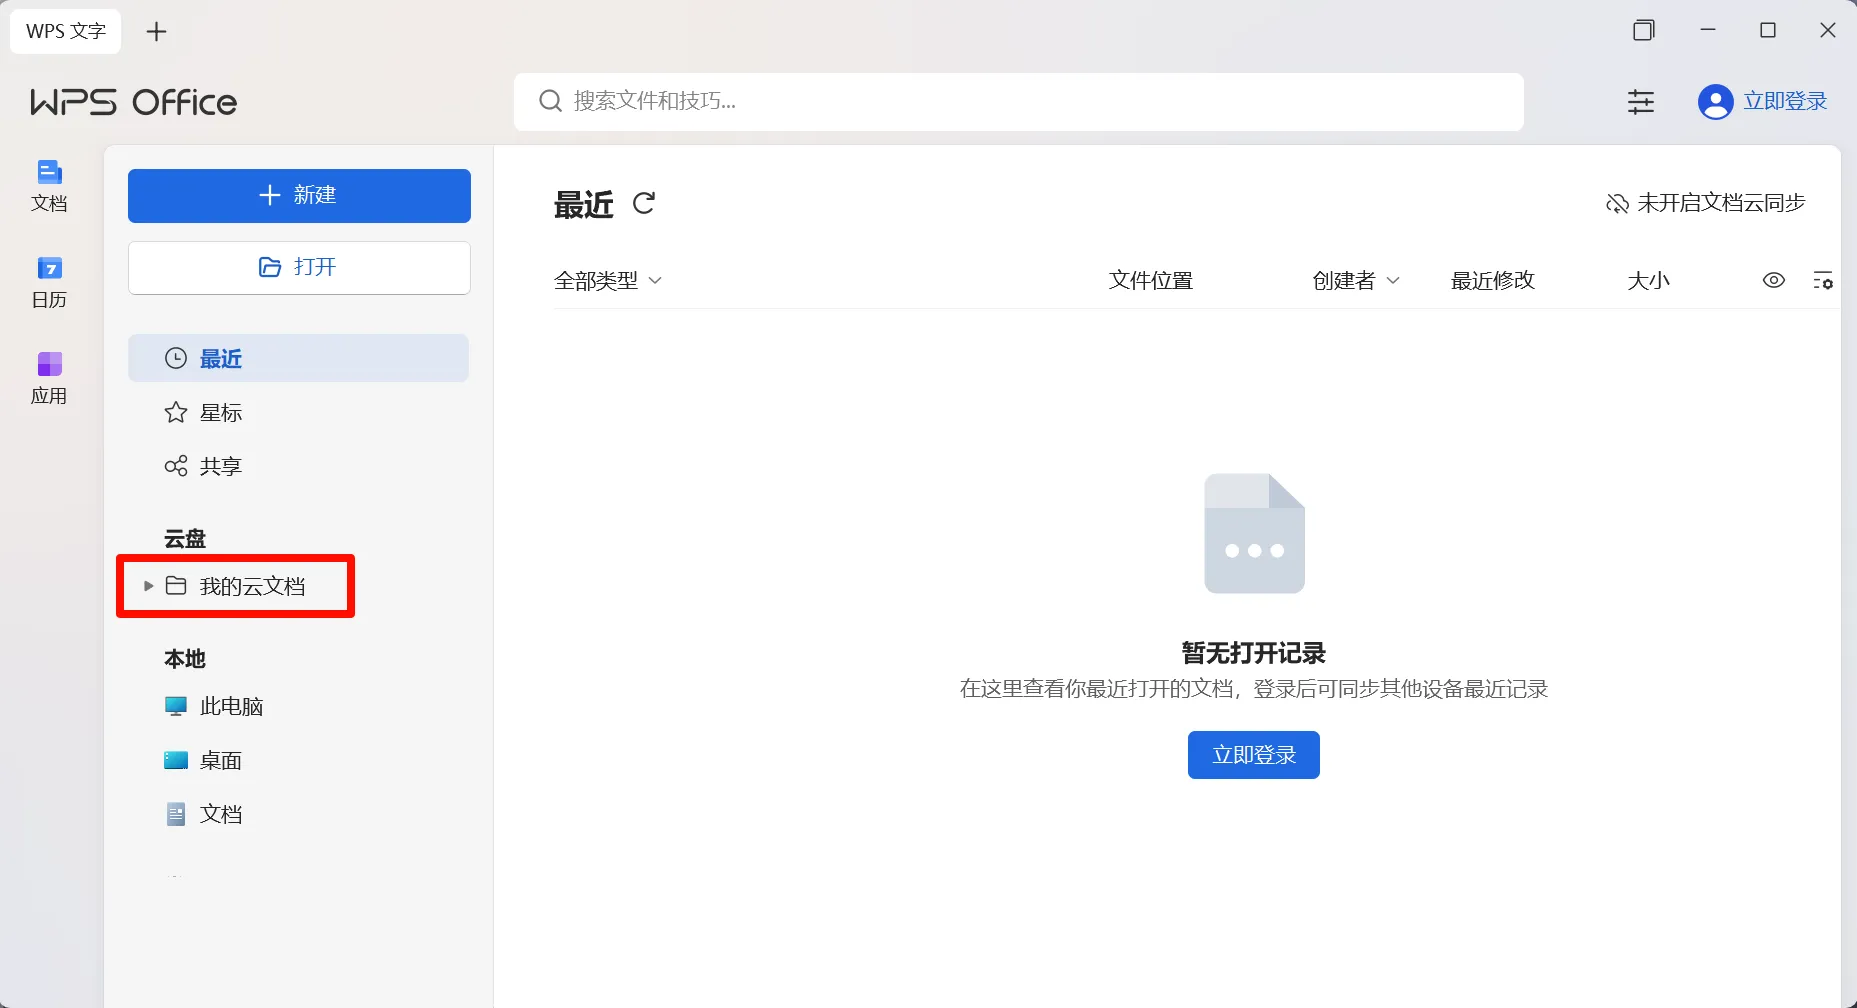1857x1008 pixels.
Task: Click the user avatar icon near 立即登录
Action: pyautogui.click(x=1715, y=101)
